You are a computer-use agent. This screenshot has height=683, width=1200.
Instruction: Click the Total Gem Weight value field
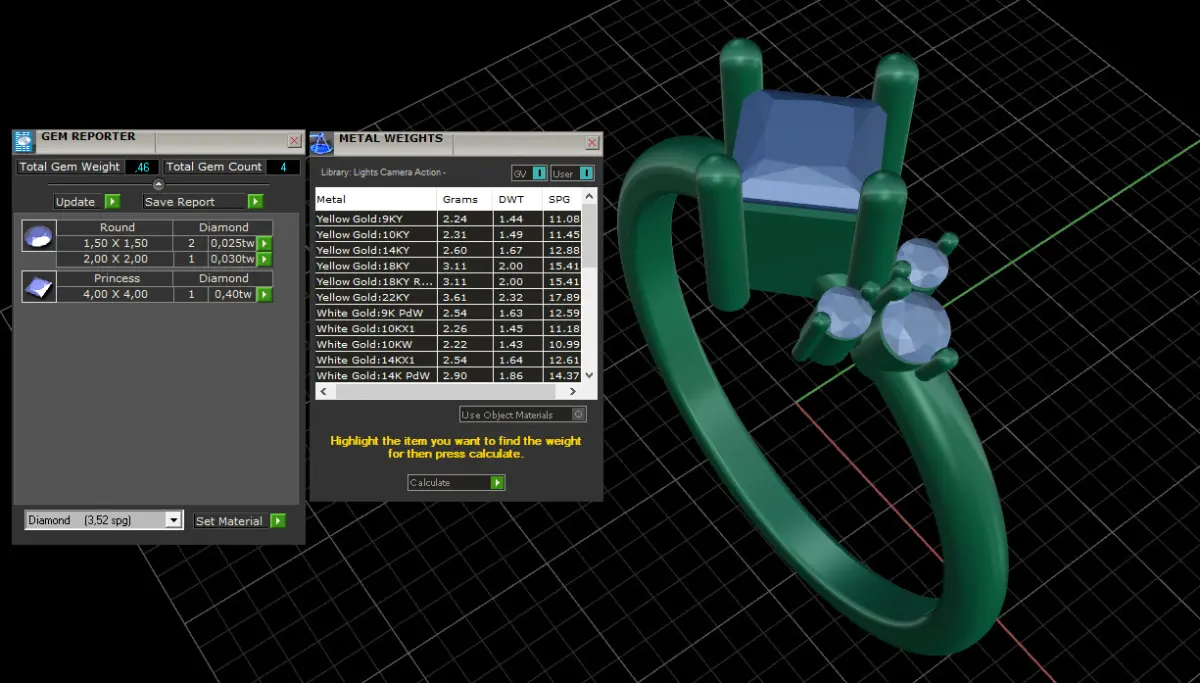(x=142, y=167)
